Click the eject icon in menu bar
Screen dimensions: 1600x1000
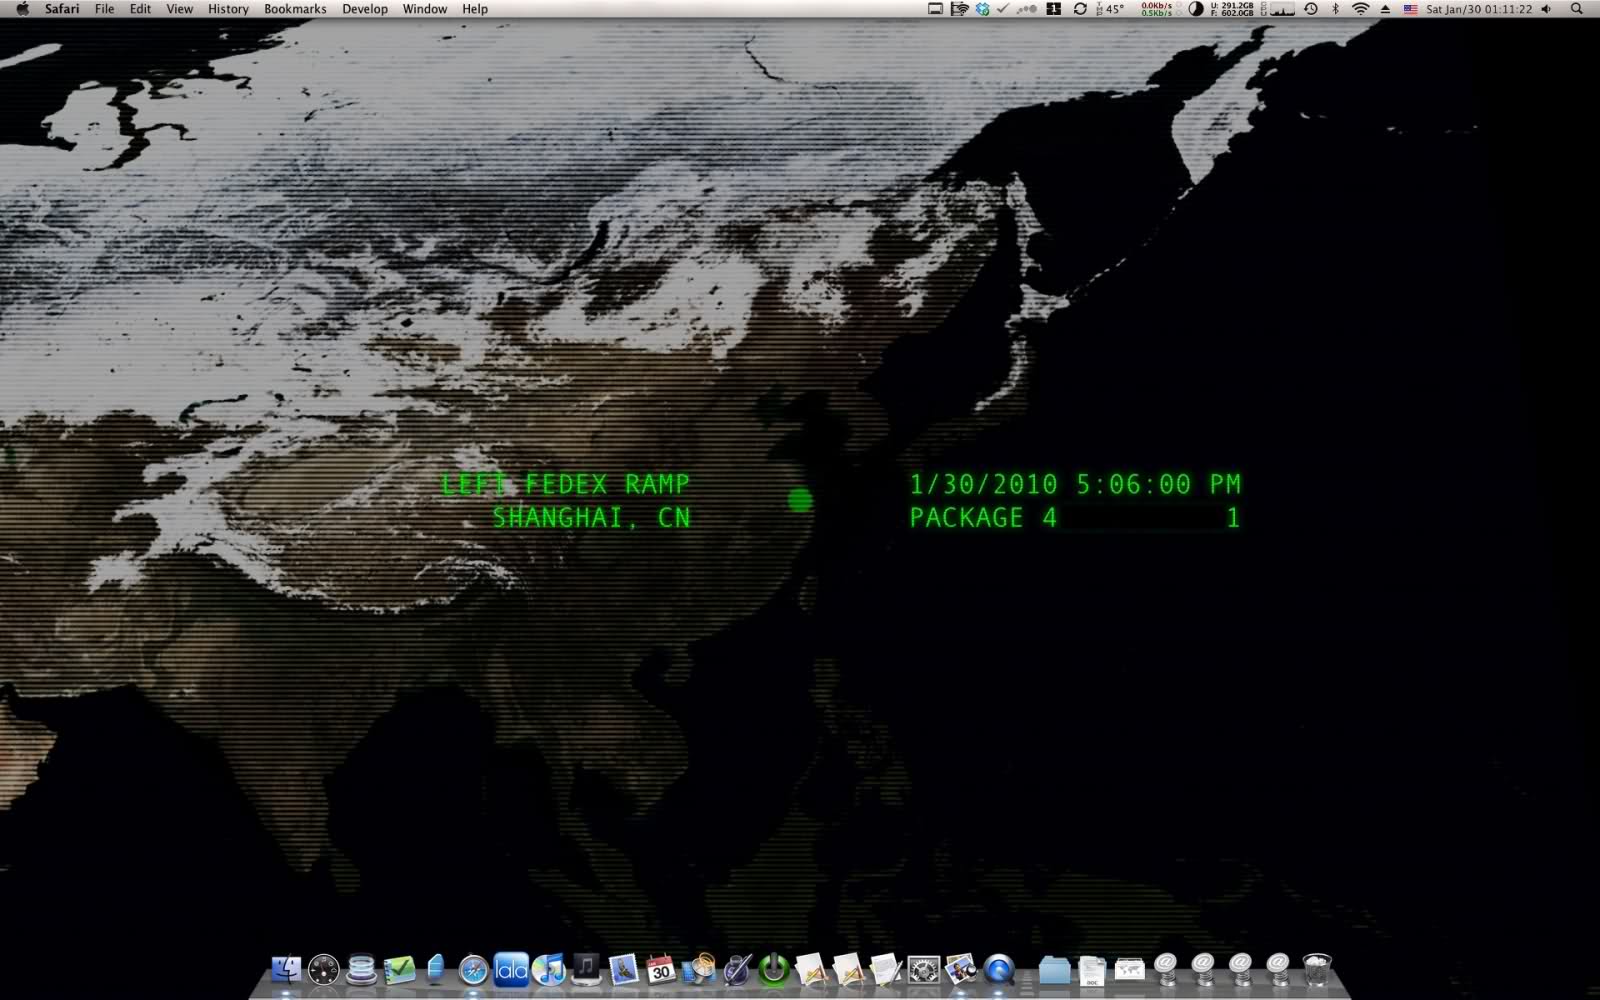(x=1385, y=9)
